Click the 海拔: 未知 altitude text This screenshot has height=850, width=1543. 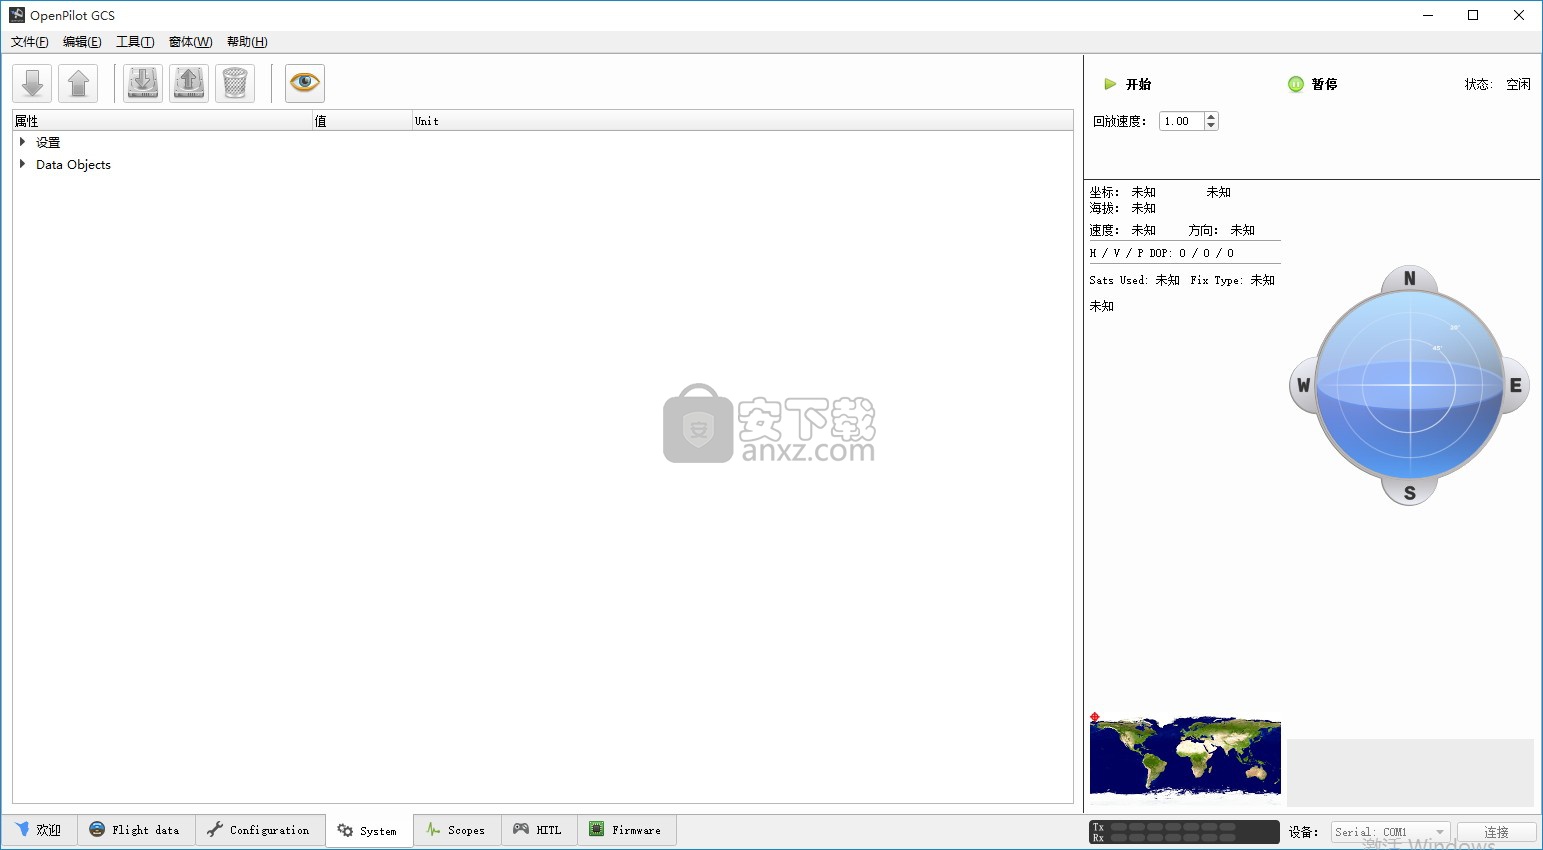pos(1123,208)
